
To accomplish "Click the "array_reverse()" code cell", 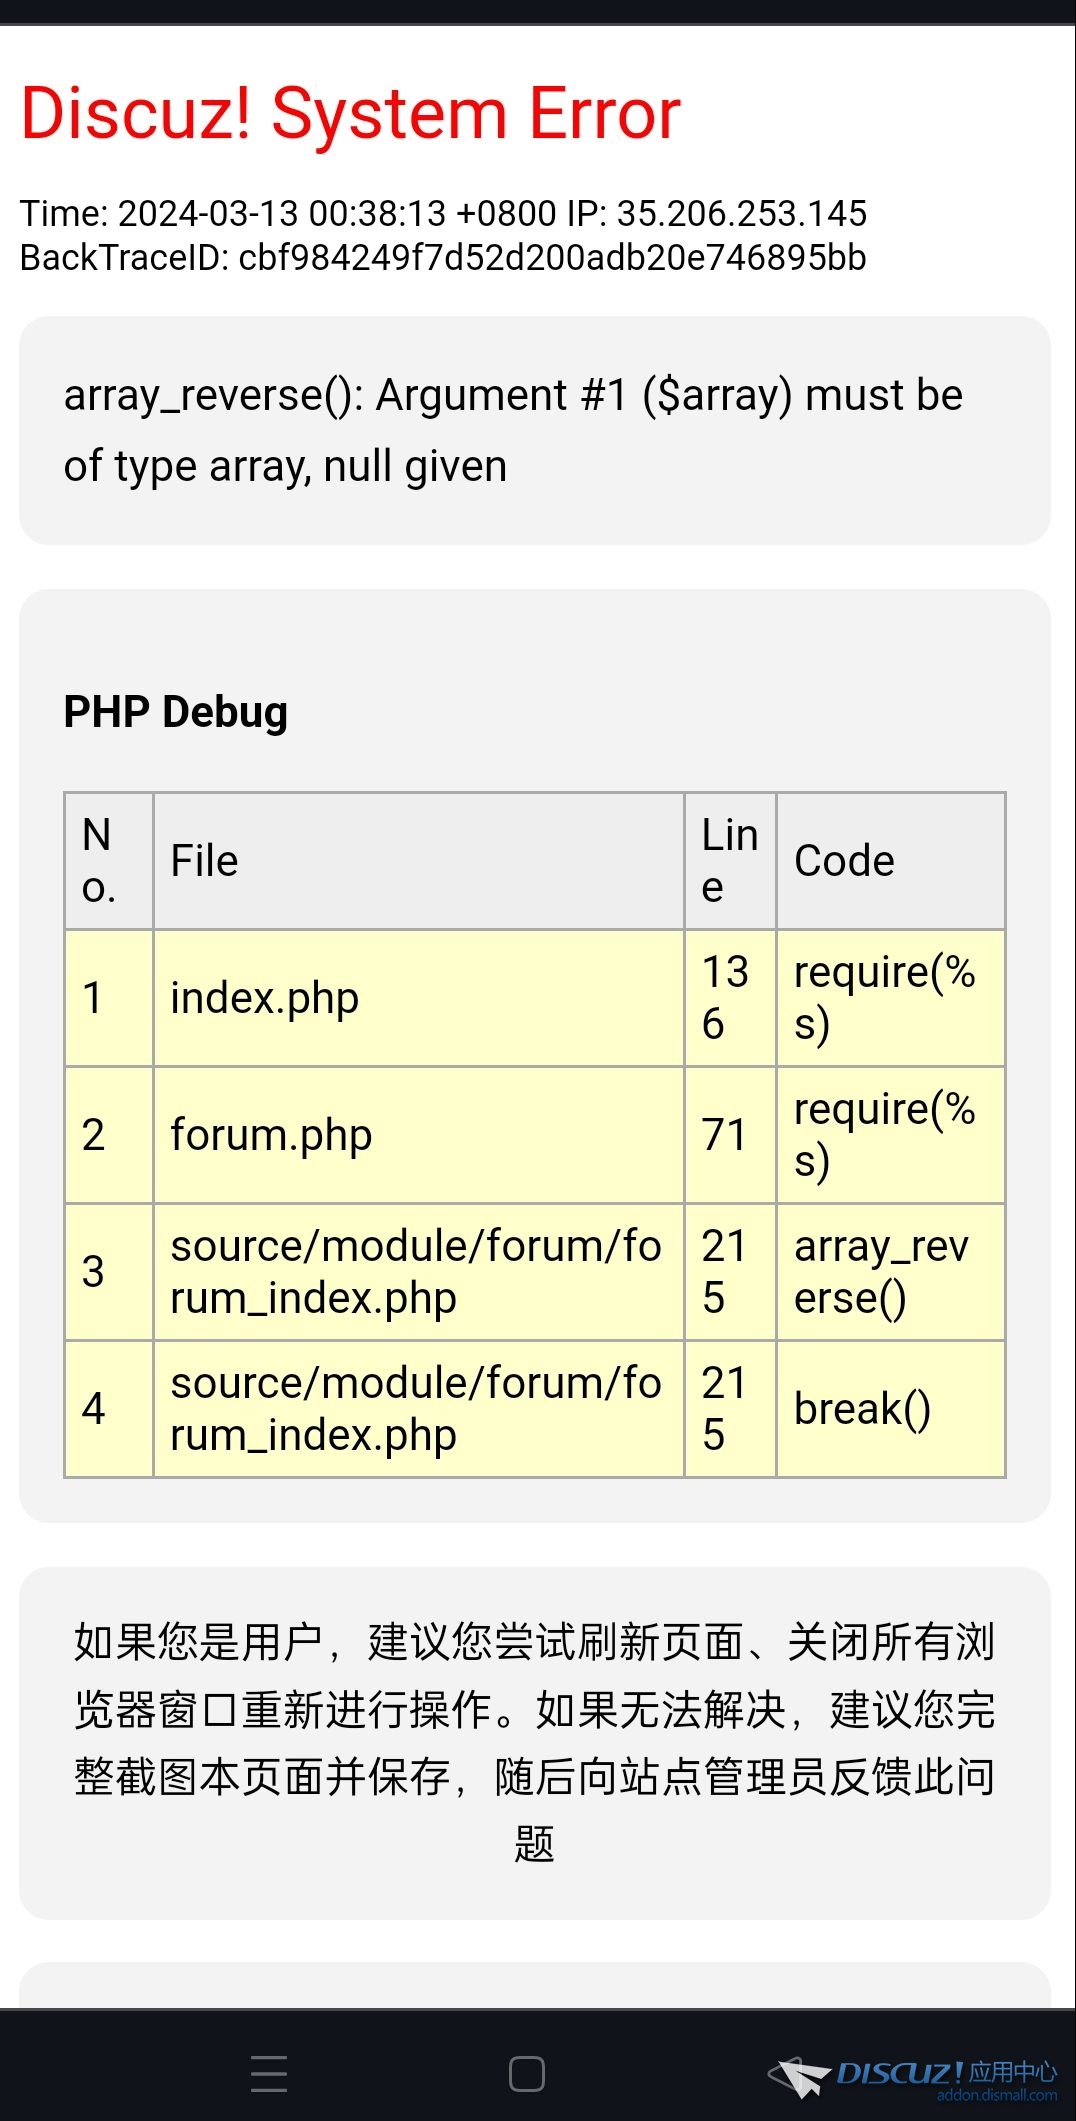I will (x=891, y=1272).
